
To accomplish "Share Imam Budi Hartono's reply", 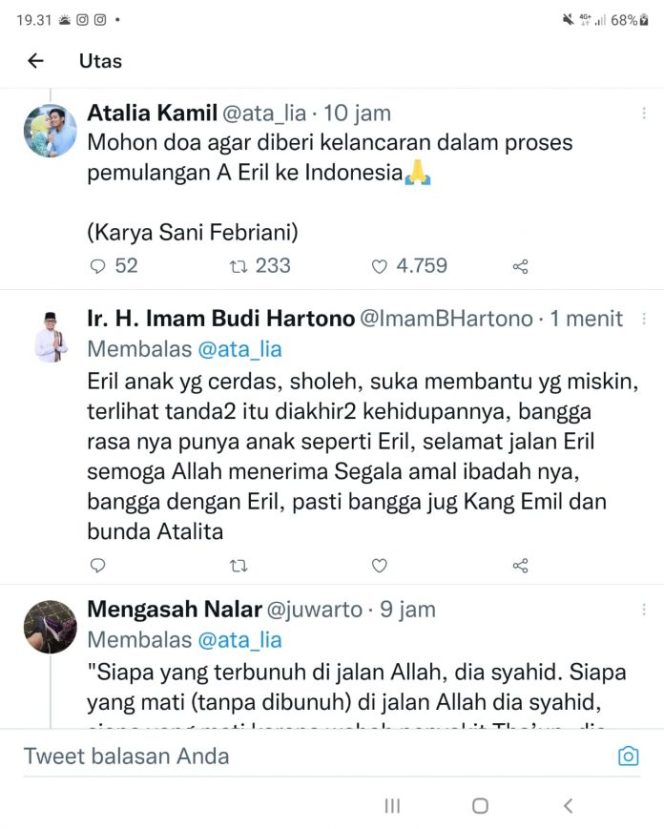I will click(x=519, y=565).
